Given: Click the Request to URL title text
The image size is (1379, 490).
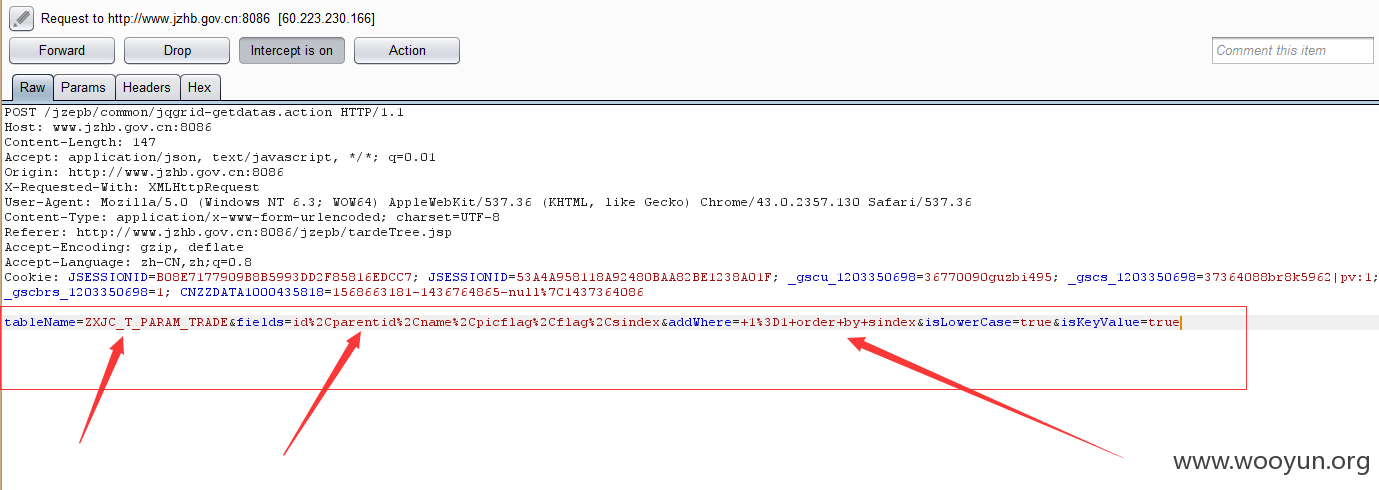Looking at the screenshot, I should click(x=208, y=19).
